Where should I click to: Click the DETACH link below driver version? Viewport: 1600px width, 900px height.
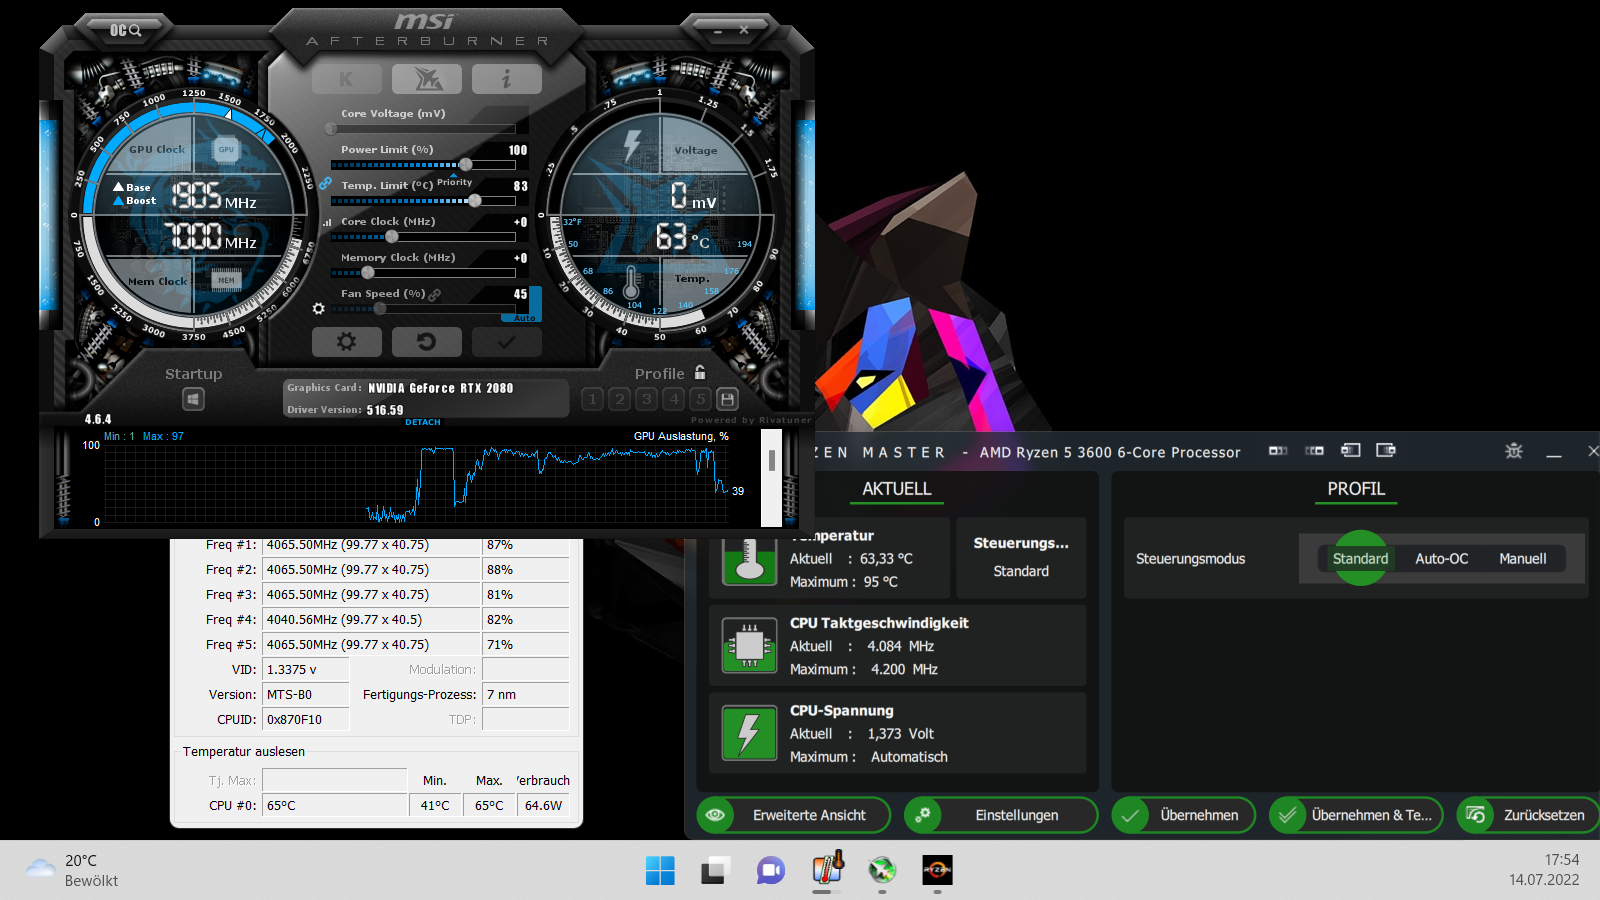(423, 422)
